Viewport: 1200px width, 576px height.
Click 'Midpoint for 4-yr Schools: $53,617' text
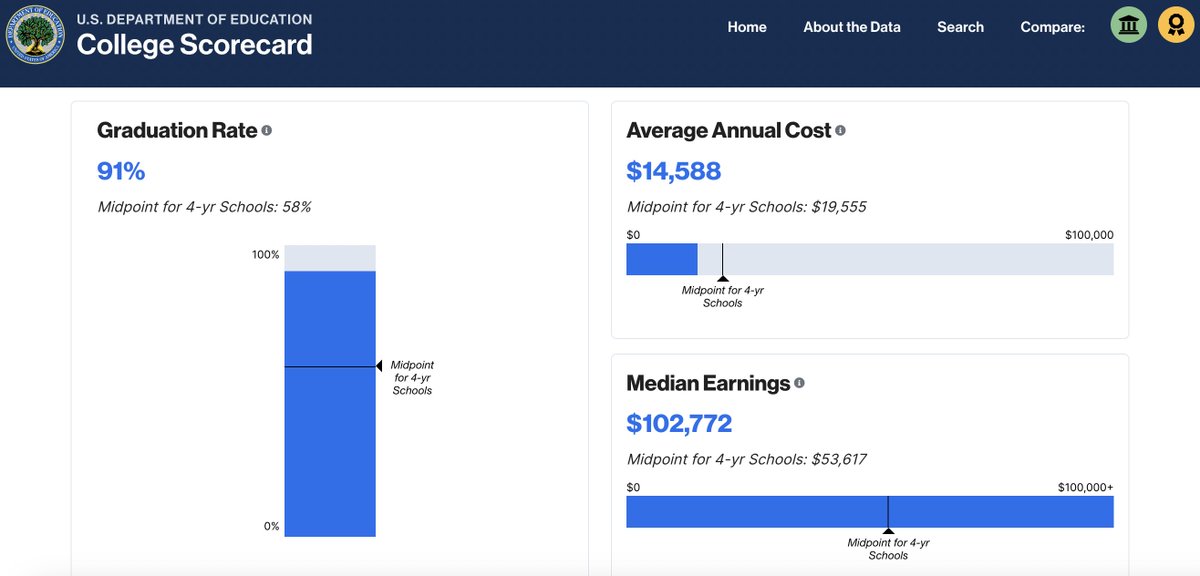[747, 459]
